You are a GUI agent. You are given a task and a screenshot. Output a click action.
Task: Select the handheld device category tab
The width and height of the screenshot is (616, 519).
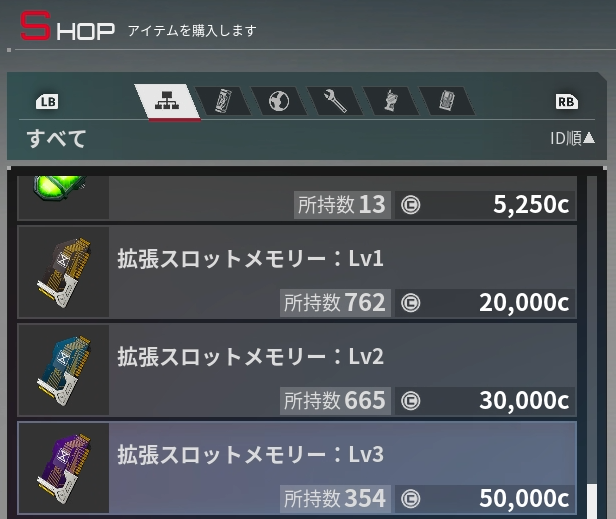pyautogui.click(x=390, y=101)
